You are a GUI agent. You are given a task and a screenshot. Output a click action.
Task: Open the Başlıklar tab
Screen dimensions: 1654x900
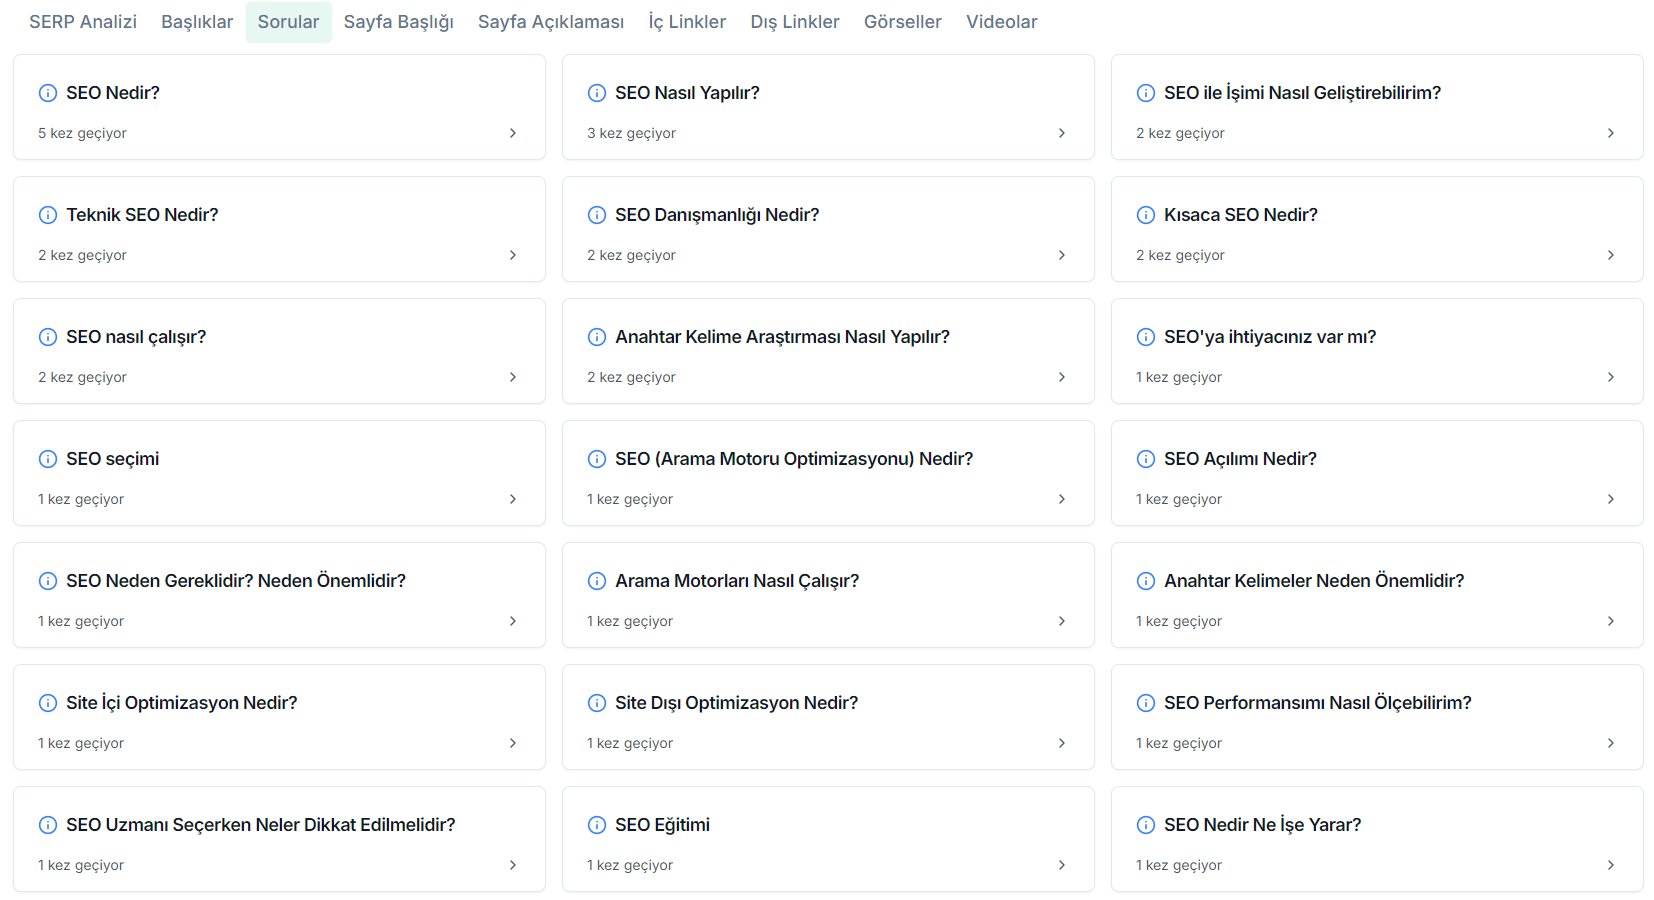(x=197, y=22)
